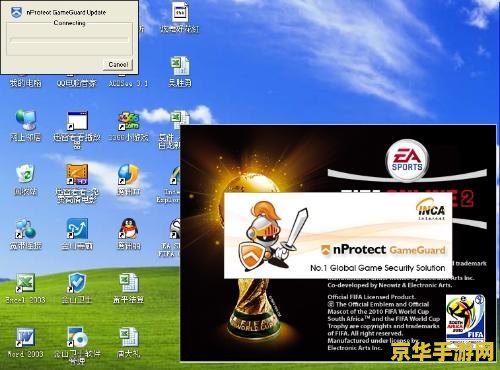Open the Excel file right of 金山卫士
The height and width of the screenshot is (370, 500).
(x=129, y=283)
